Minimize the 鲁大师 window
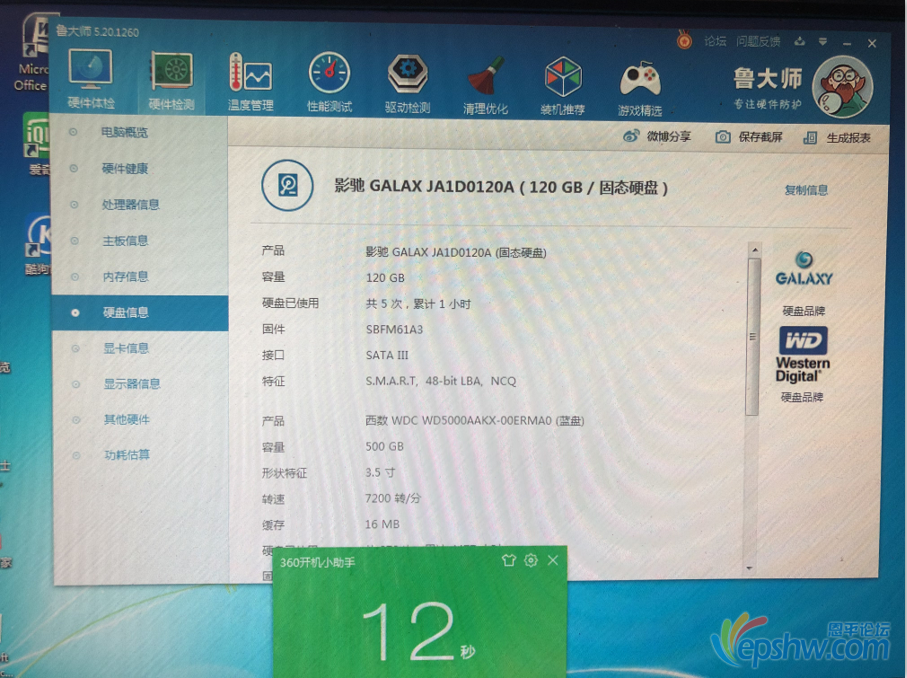907x678 pixels. (x=847, y=43)
